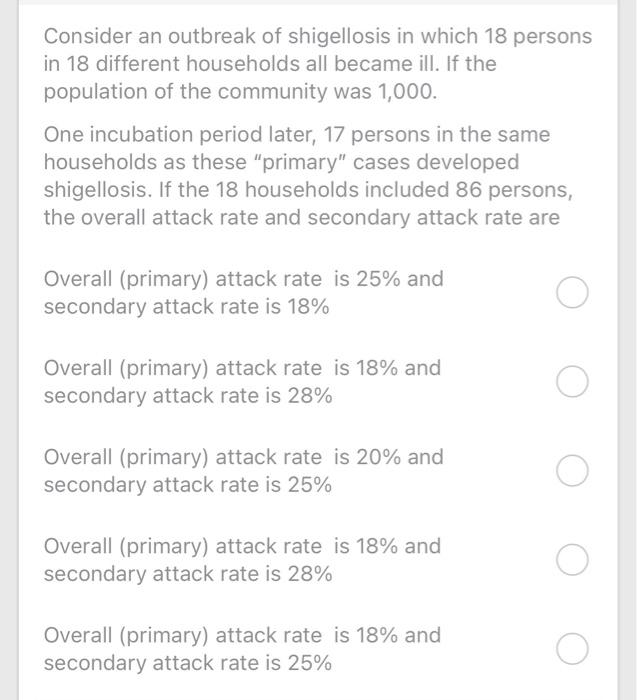637x700 pixels.
Task: Click the fourth answer's label text, 18% and 28%
Action: [x=242, y=560]
